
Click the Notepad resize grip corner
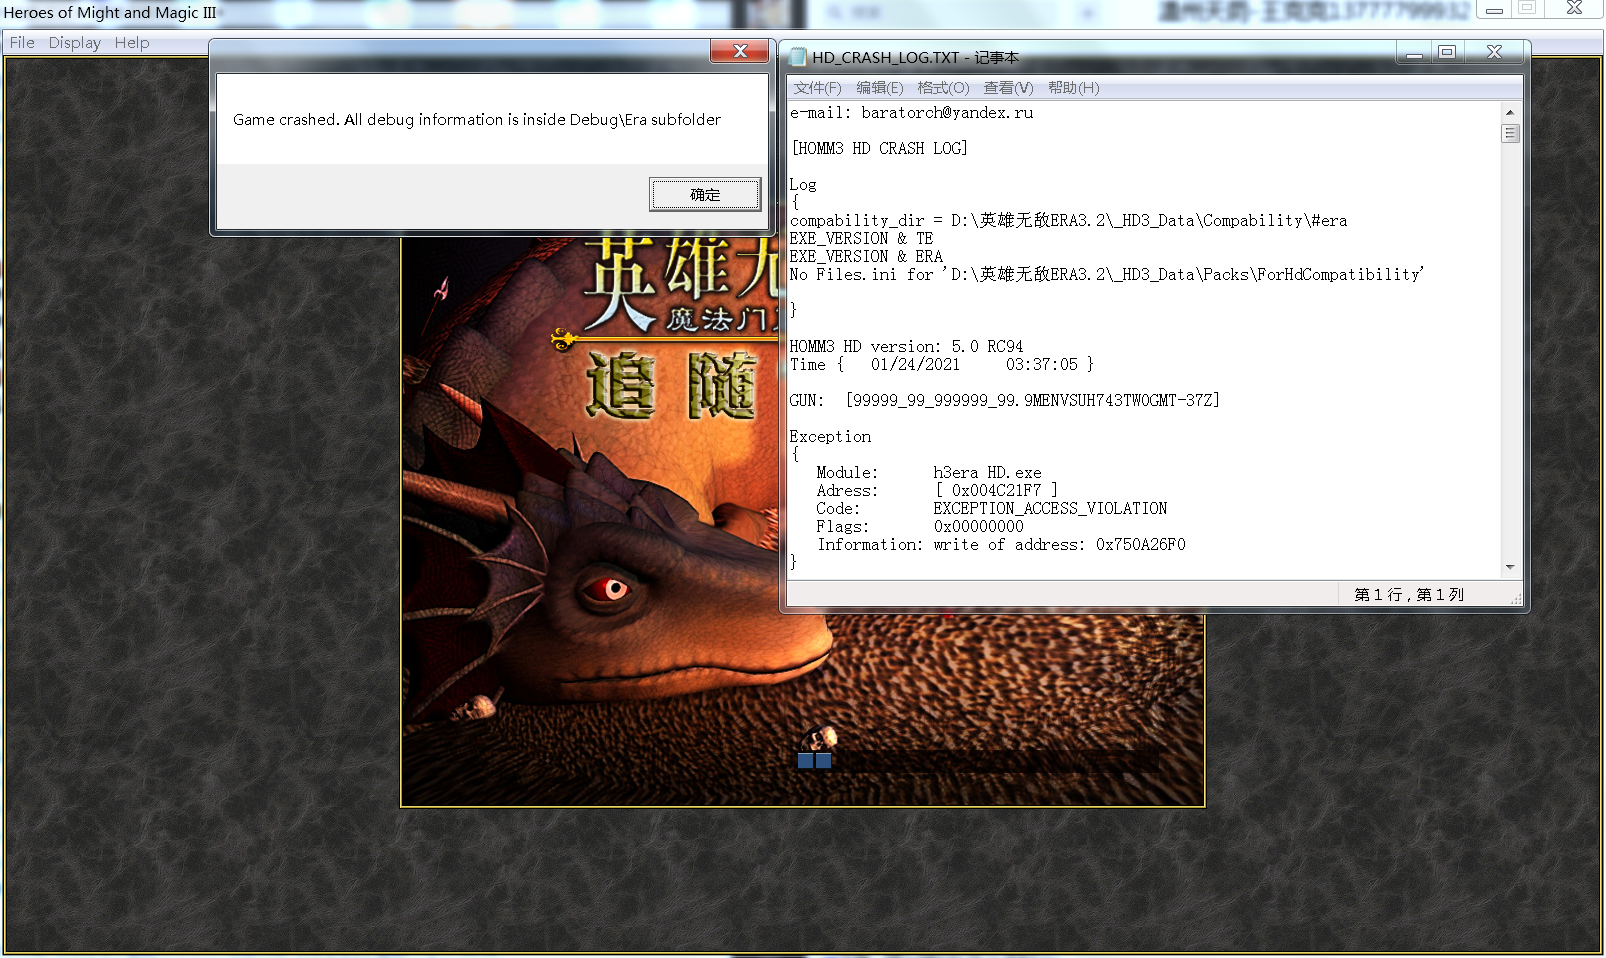point(1516,598)
